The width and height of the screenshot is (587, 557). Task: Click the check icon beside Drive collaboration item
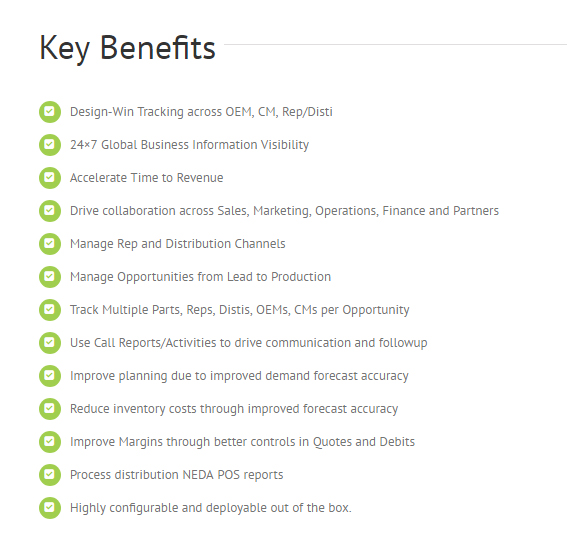[50, 211]
